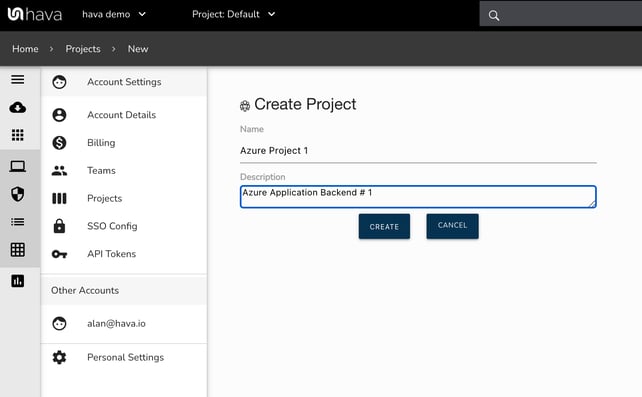The height and width of the screenshot is (397, 642).
Task: Click the table grid icon in sidebar
Action: [18, 250]
